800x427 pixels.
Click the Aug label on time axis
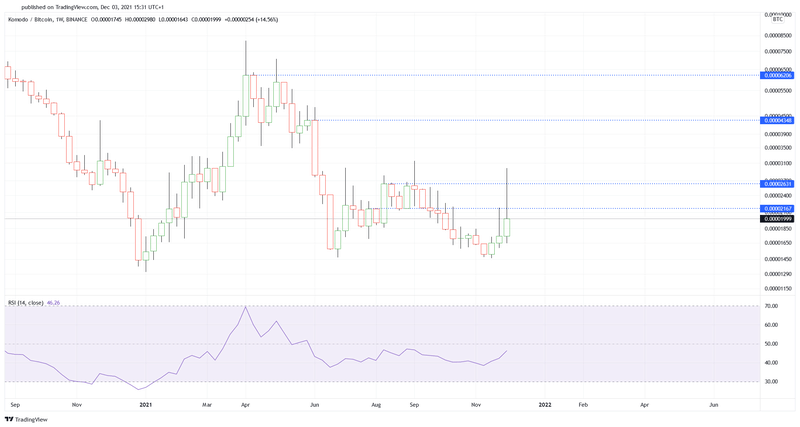pos(376,405)
